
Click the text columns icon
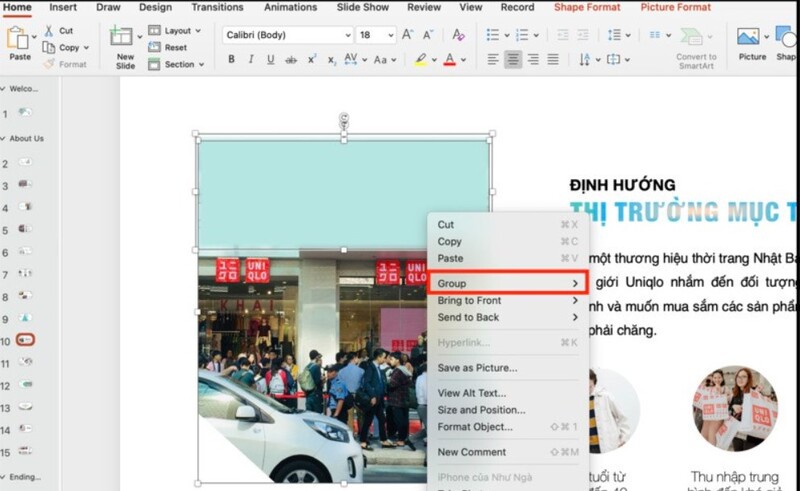[x=655, y=35]
